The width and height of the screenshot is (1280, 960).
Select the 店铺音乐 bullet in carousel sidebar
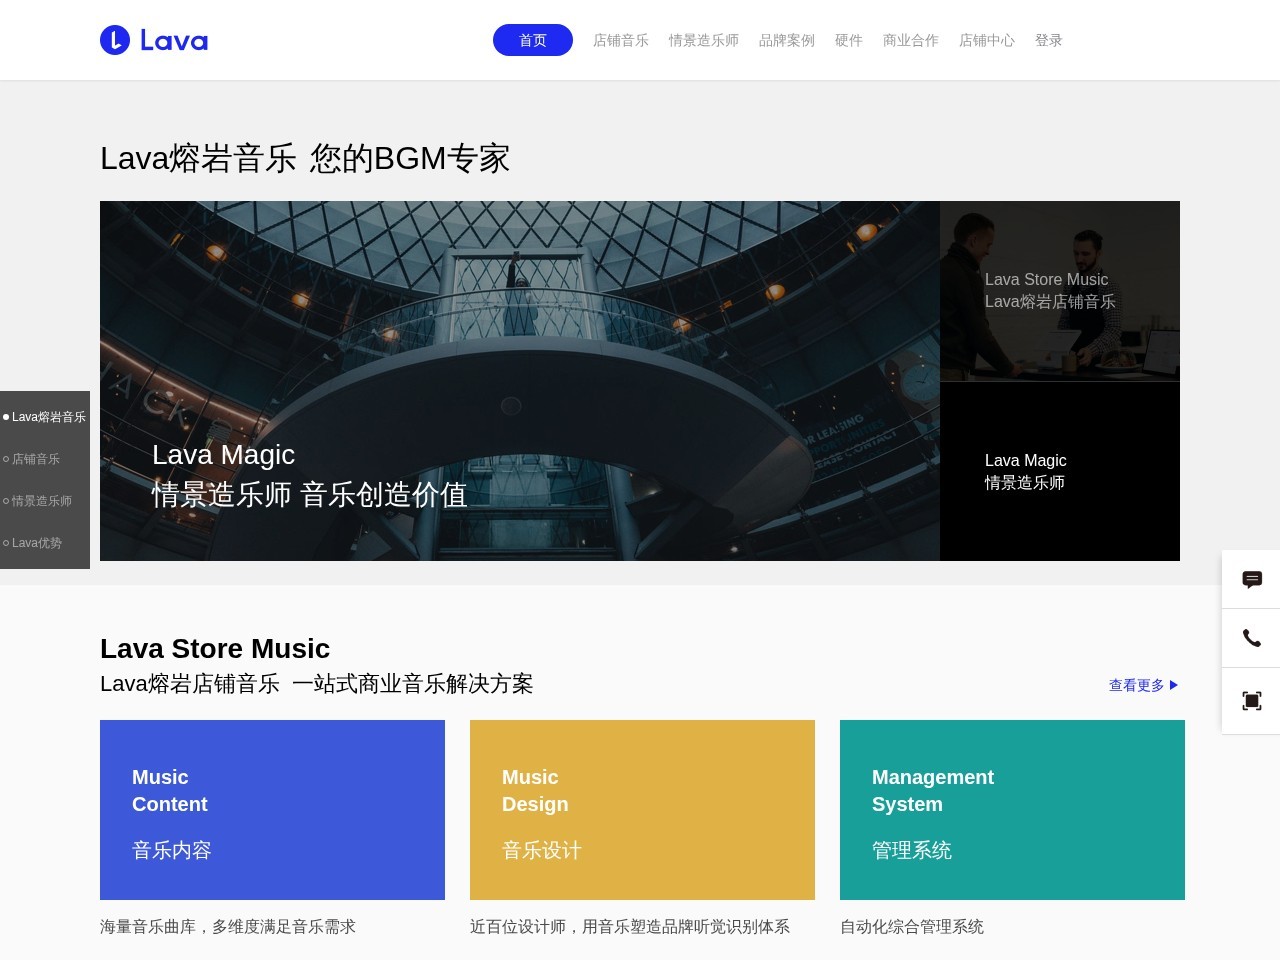click(35, 459)
